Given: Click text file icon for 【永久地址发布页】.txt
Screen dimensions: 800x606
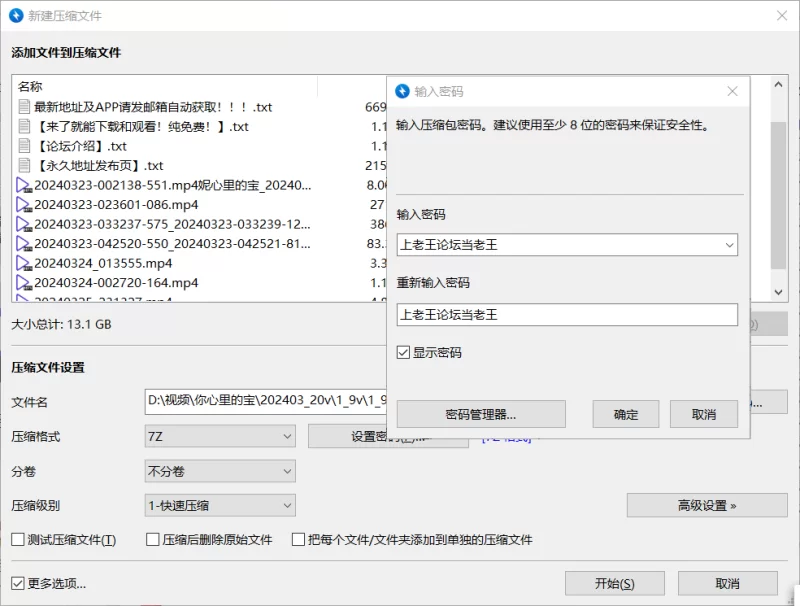Looking at the screenshot, I should click(23, 165).
